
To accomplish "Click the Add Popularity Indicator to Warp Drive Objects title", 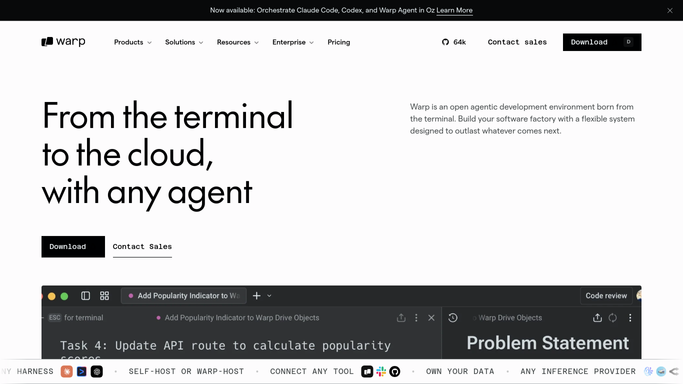I will (242, 318).
